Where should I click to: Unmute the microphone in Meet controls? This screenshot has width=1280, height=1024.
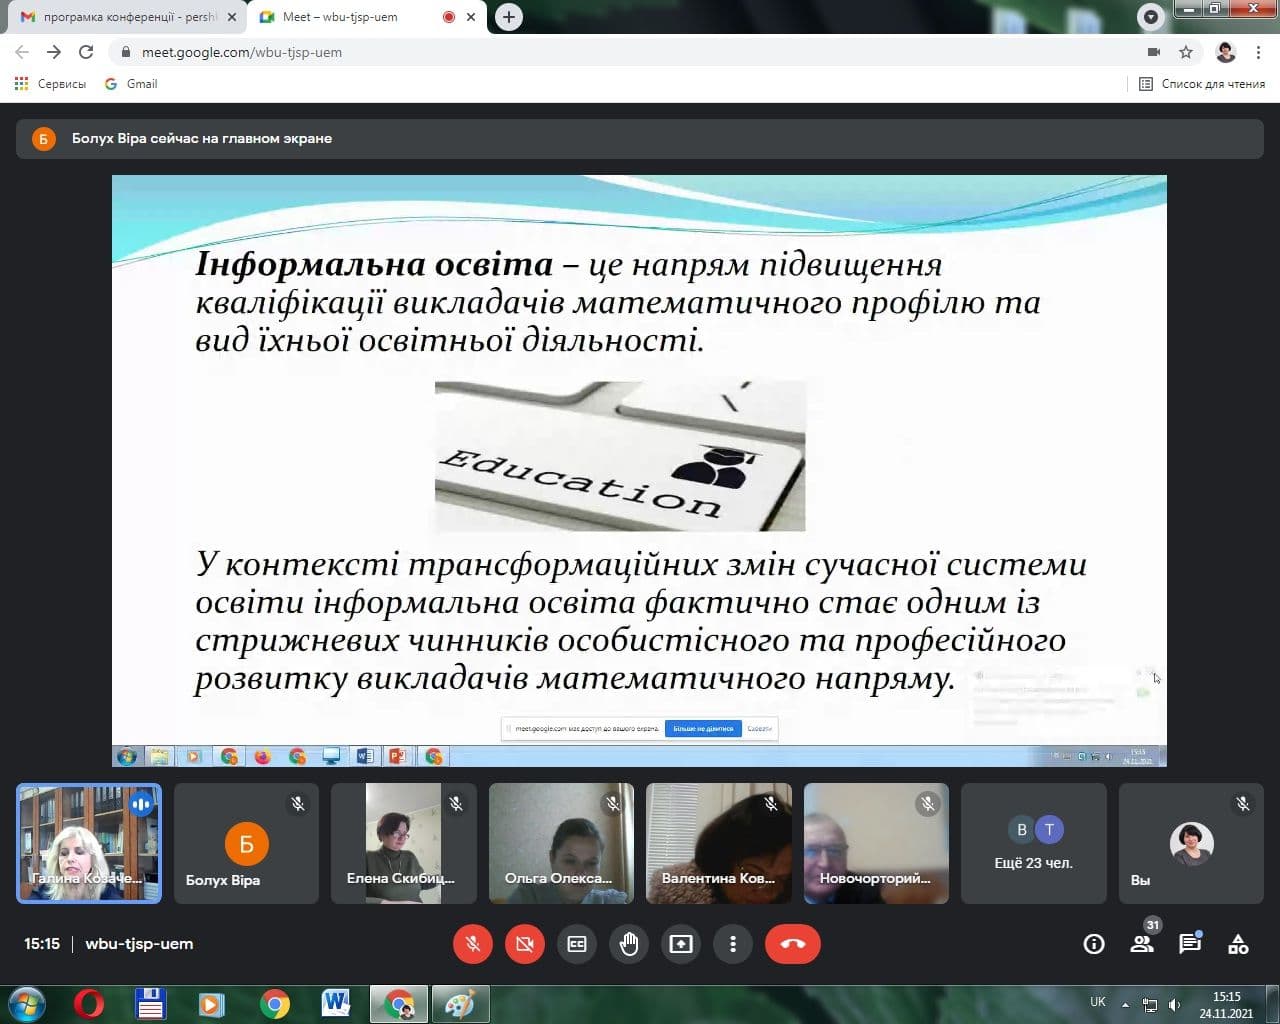[473, 944]
